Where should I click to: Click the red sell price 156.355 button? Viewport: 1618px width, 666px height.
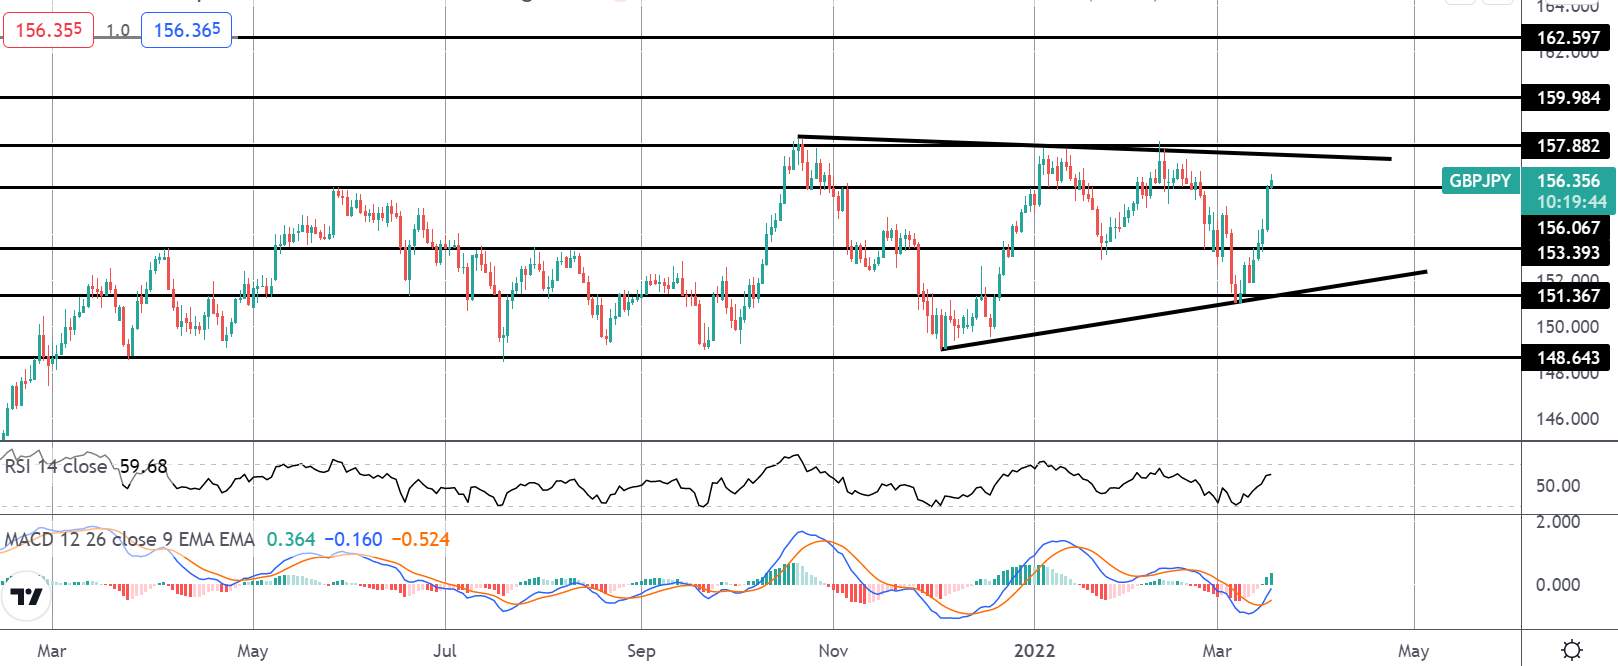coord(49,30)
